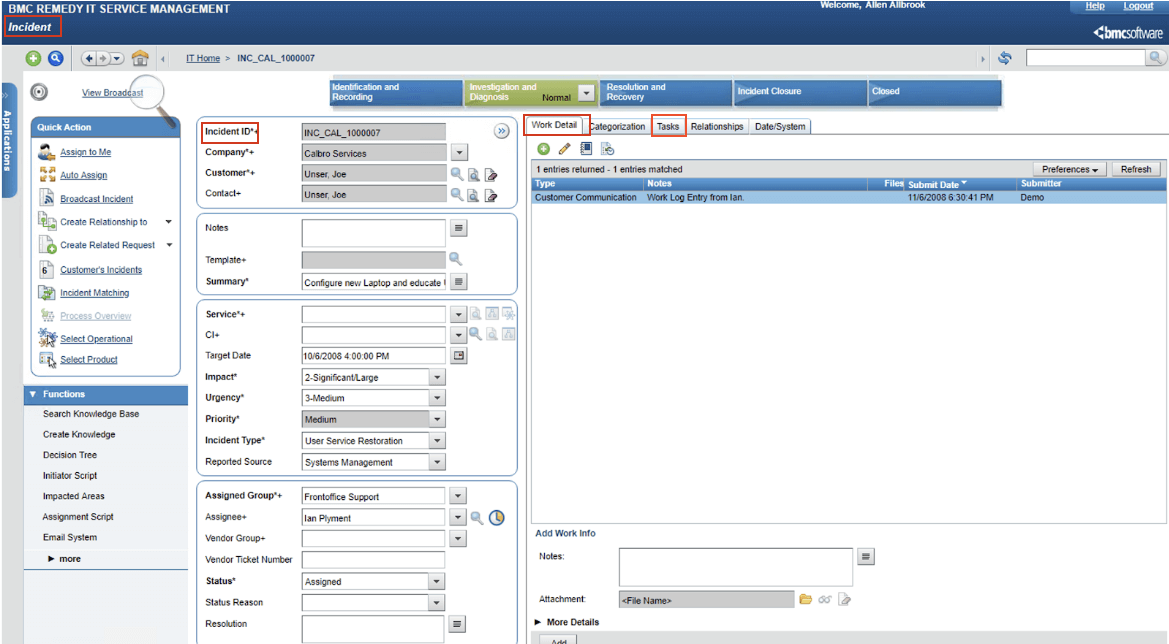The height and width of the screenshot is (644, 1169).
Task: Open the View Broadcast link
Action: click(113, 92)
